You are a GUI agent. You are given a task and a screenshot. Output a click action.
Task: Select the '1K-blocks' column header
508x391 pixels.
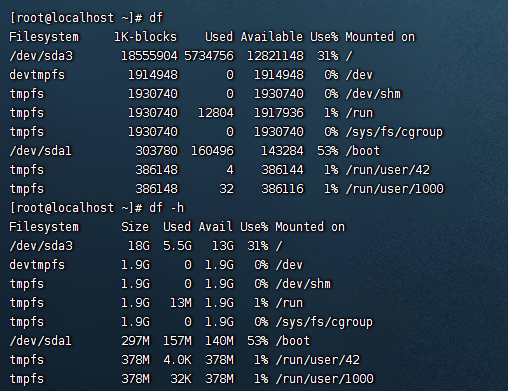click(x=145, y=37)
